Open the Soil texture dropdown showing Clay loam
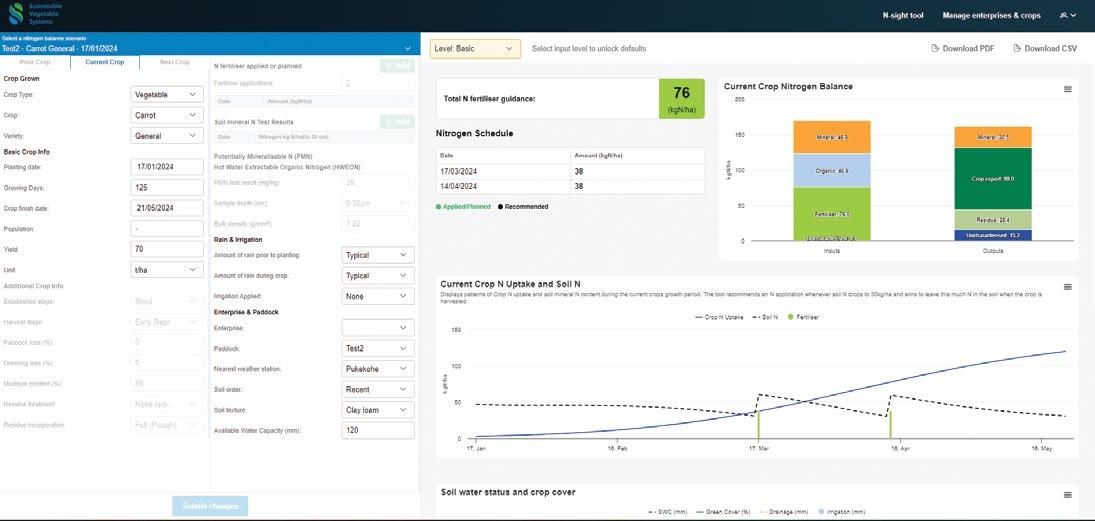The height and width of the screenshot is (521, 1095). tap(378, 410)
